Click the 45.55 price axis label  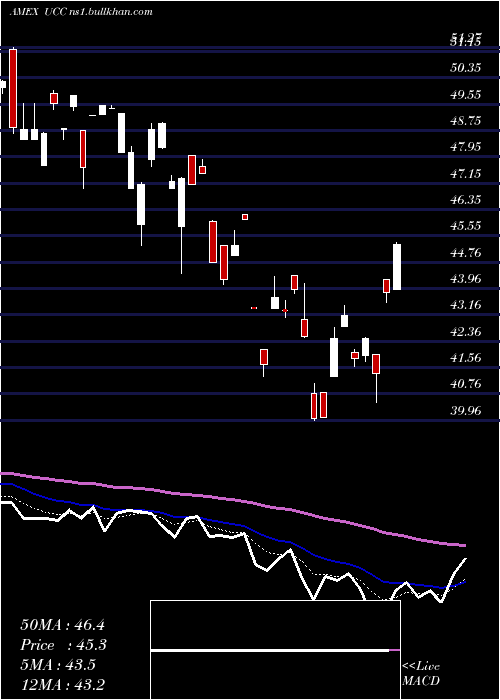466,225
